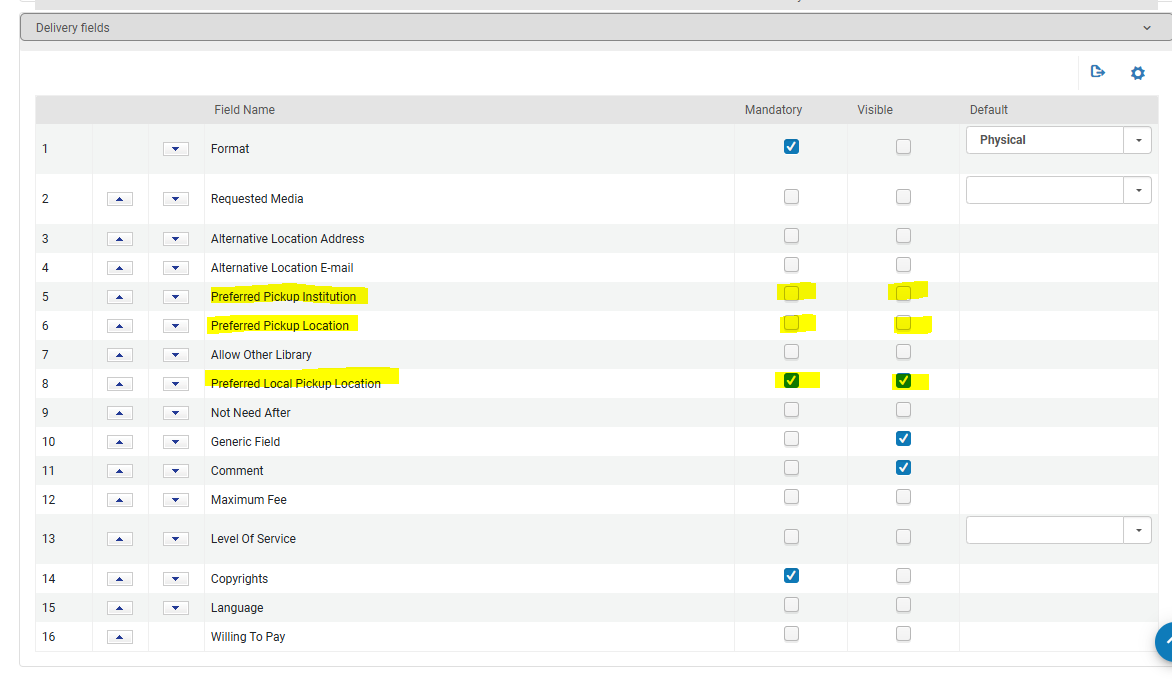Screen dimensions: 1172x682
Task: Click the Field Name column header
Action: [244, 110]
